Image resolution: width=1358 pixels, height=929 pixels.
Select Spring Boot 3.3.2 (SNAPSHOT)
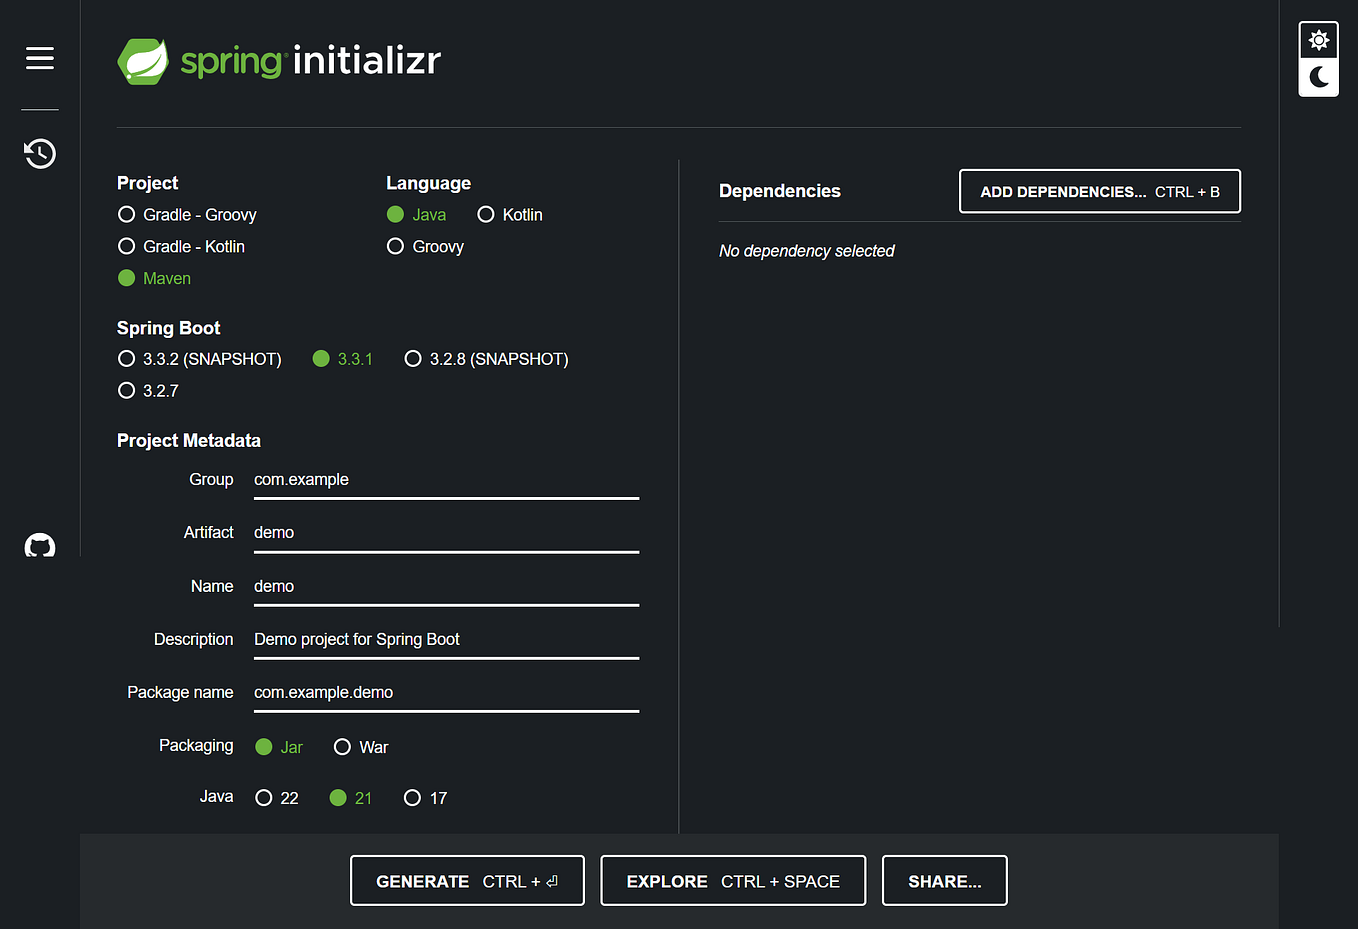(x=199, y=359)
